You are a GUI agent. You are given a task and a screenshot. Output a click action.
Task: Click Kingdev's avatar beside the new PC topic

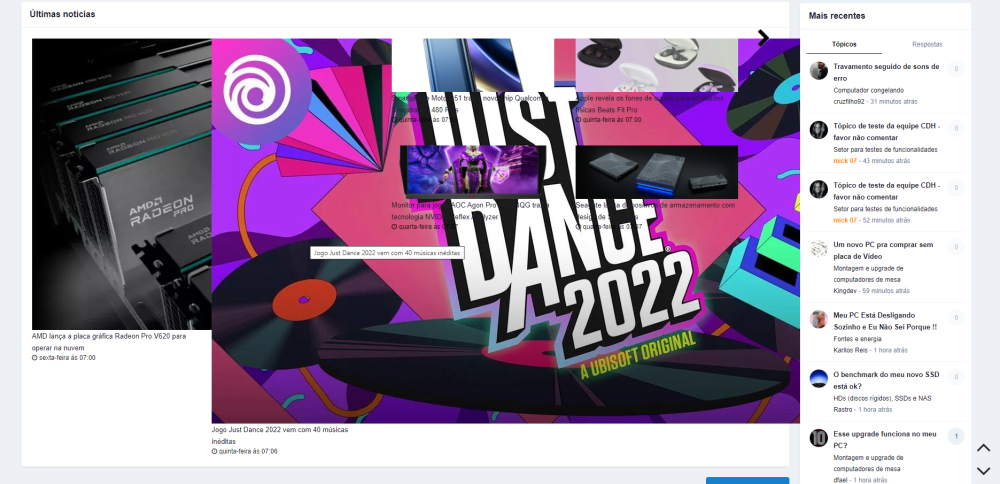tap(818, 248)
